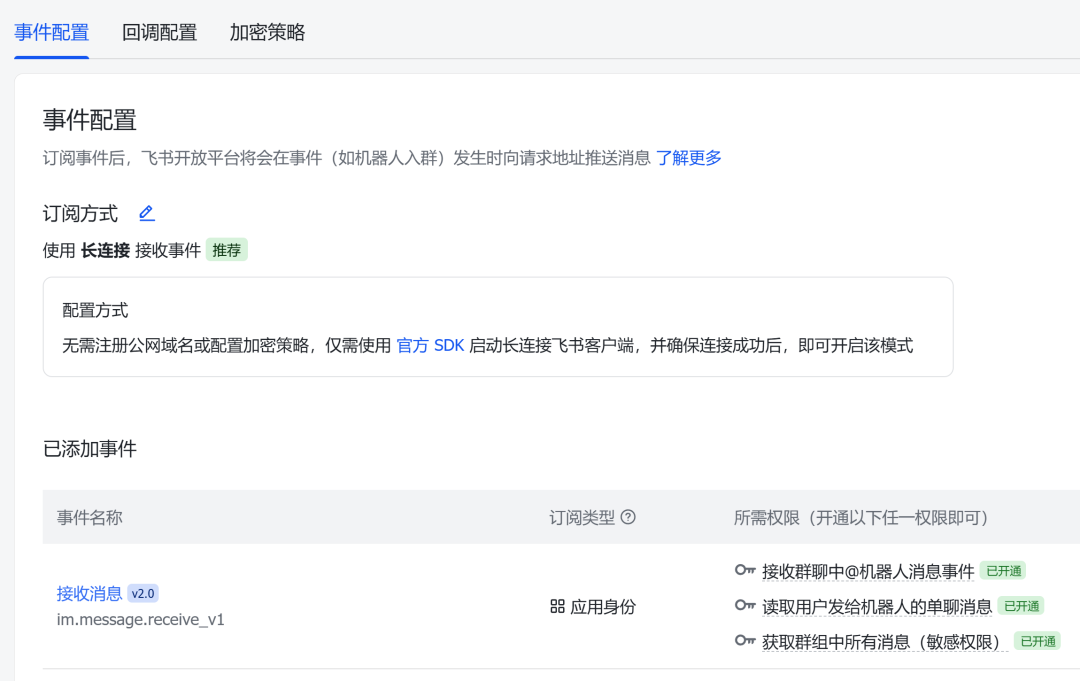Go to the 加密策略 tab
This screenshot has height=681, width=1080.
(267, 32)
